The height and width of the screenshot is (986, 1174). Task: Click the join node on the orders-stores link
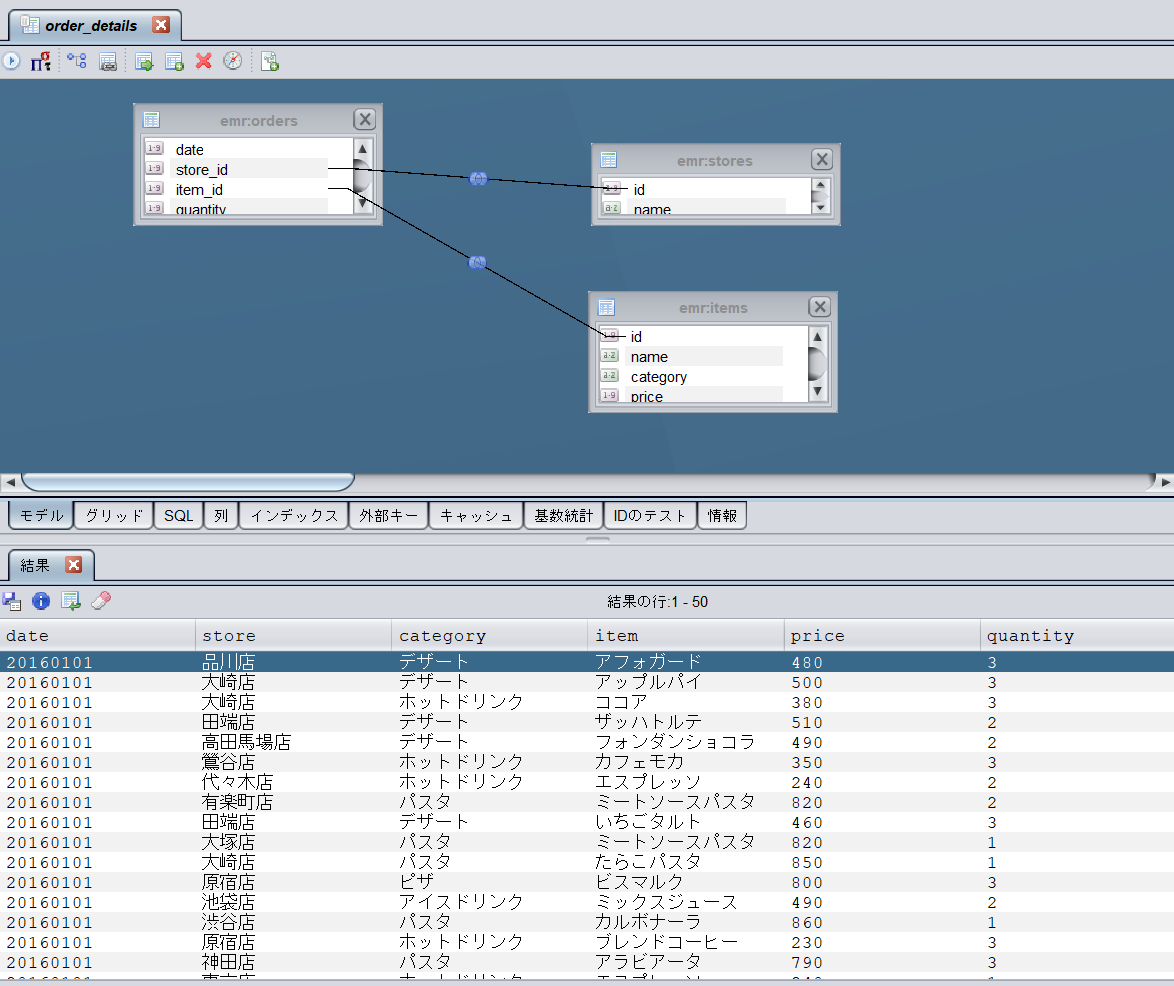(x=478, y=179)
